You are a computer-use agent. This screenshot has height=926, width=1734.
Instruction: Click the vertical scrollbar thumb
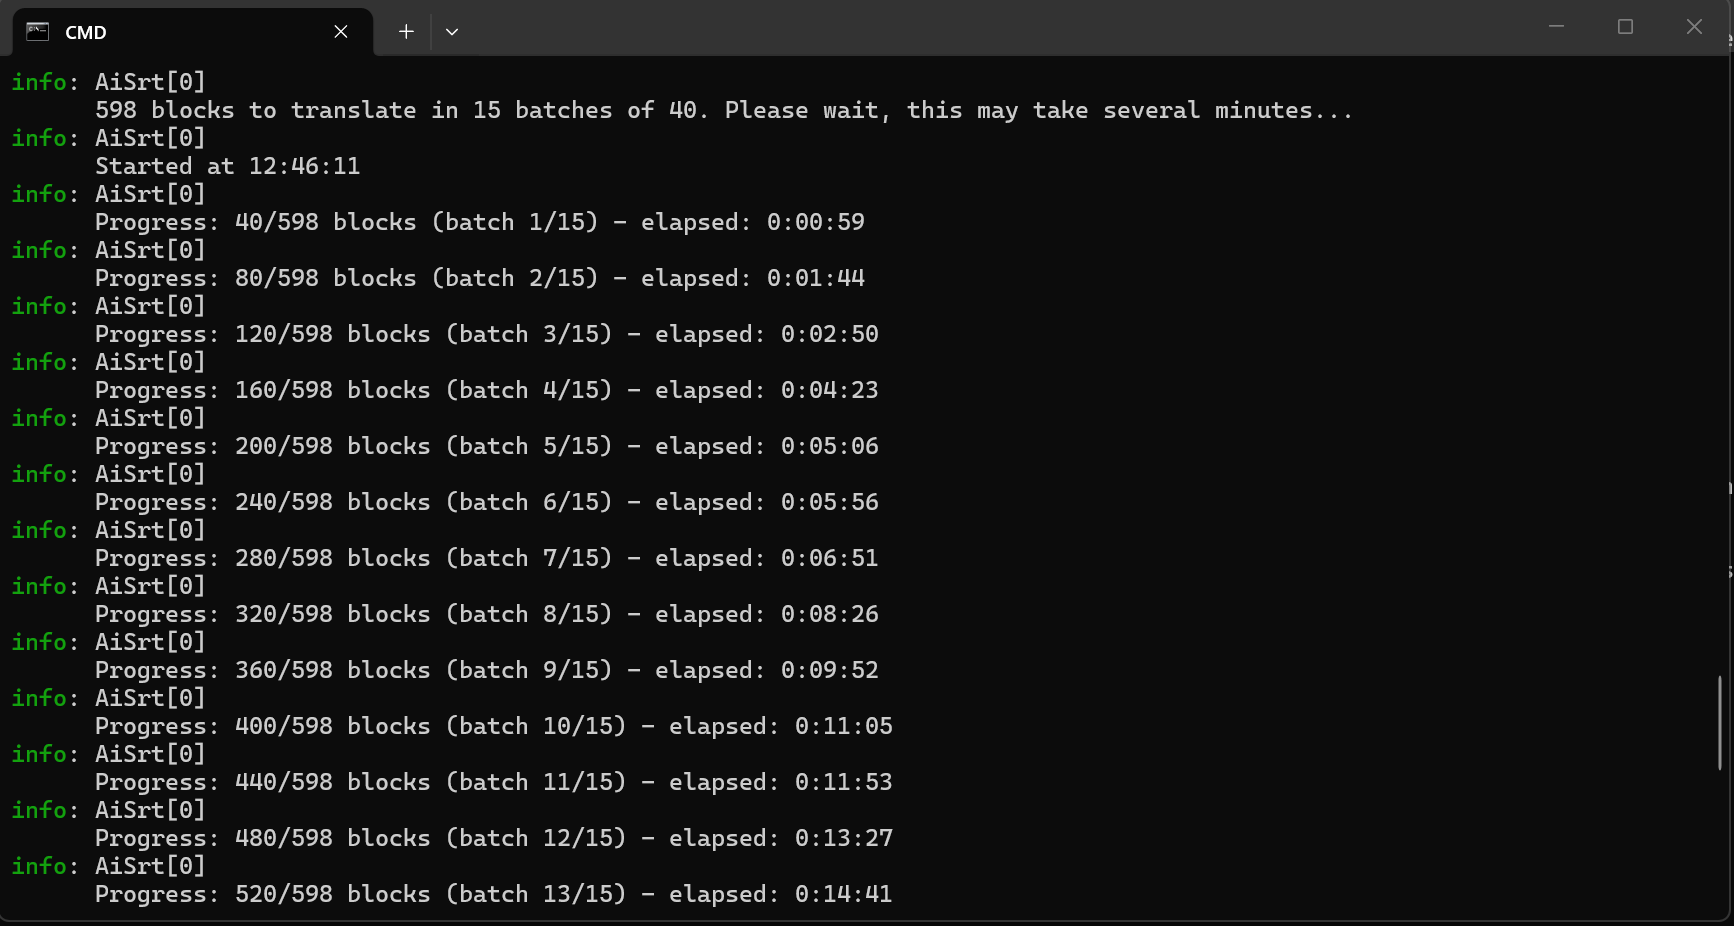pos(1720,722)
